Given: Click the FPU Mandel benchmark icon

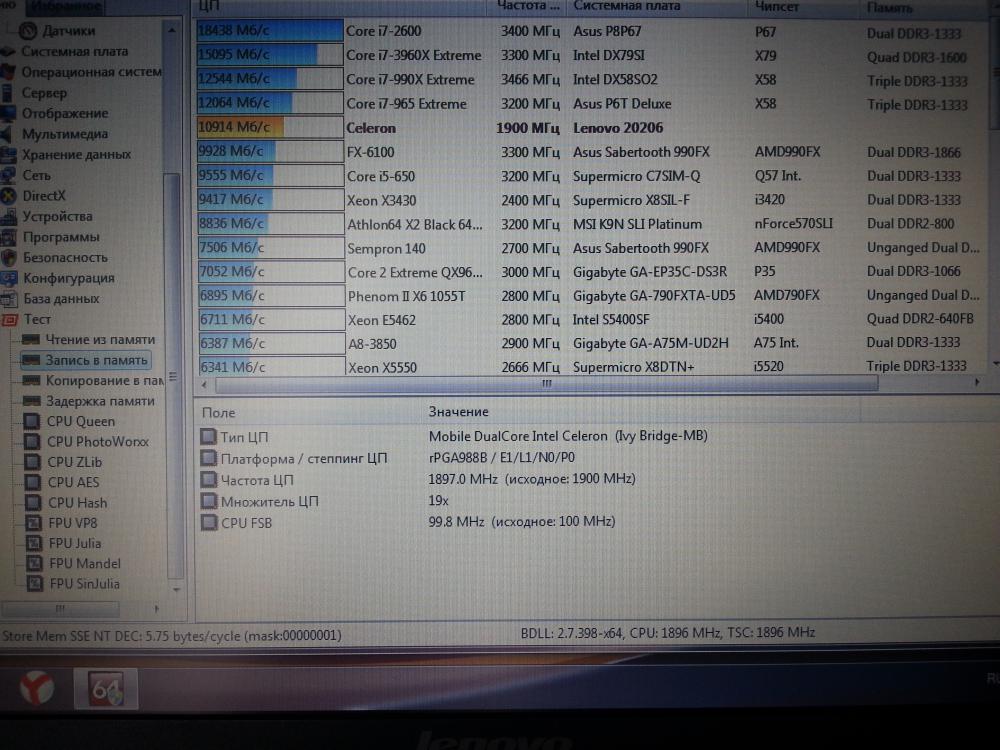Looking at the screenshot, I should 34,564.
